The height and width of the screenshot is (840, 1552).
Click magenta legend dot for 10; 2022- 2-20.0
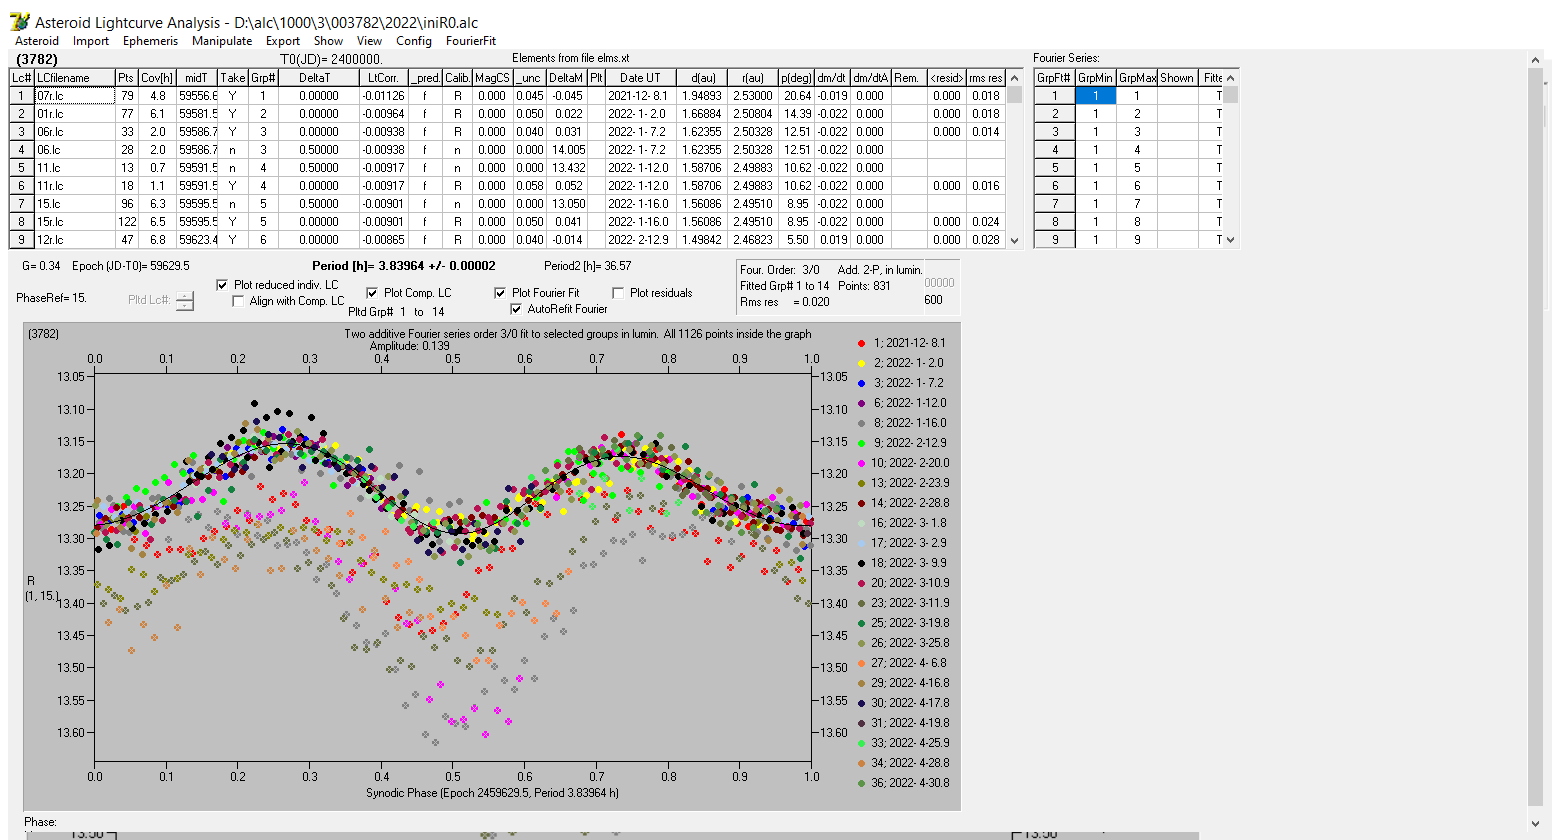point(861,463)
